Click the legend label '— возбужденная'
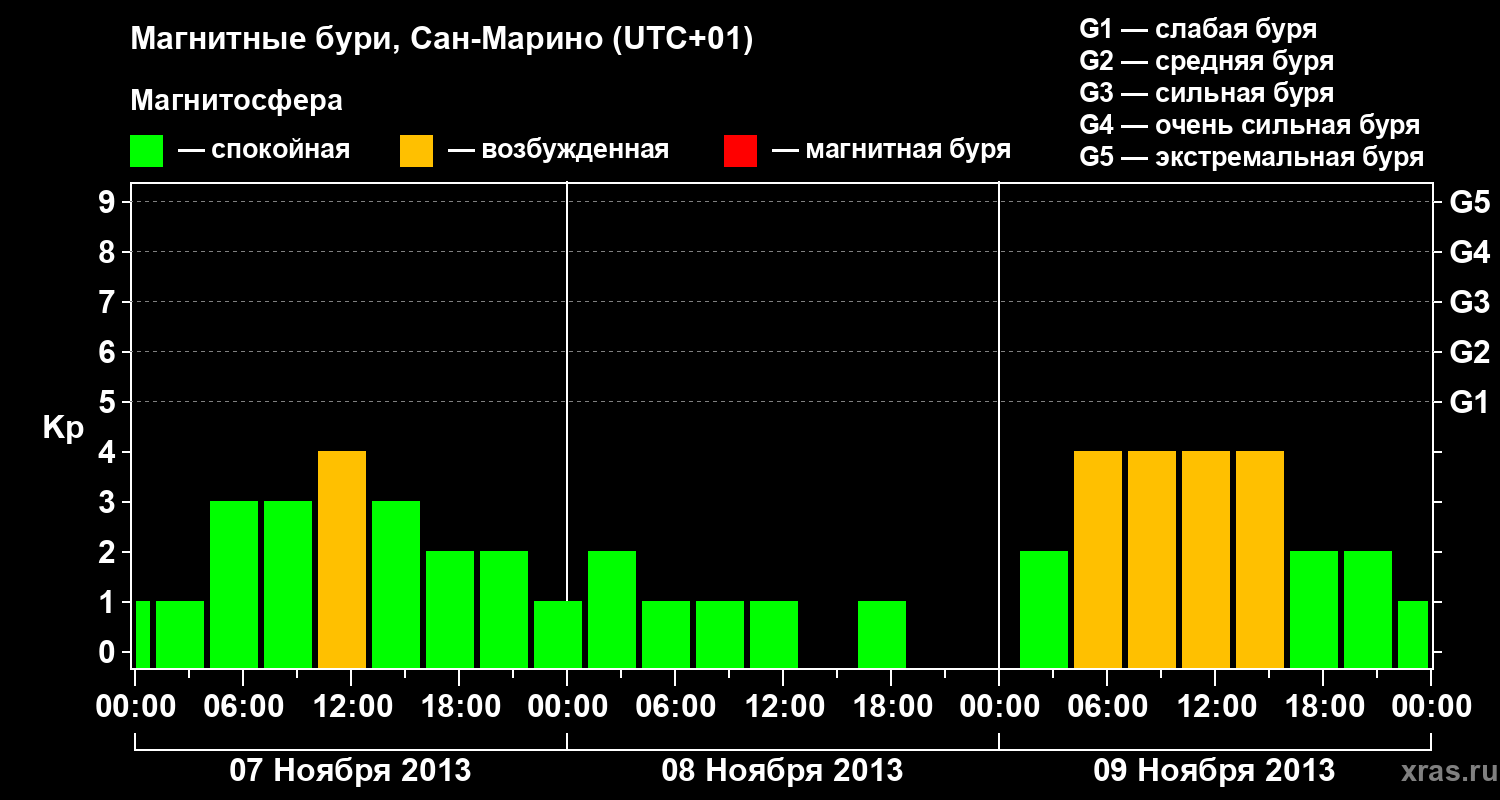 click(x=558, y=151)
